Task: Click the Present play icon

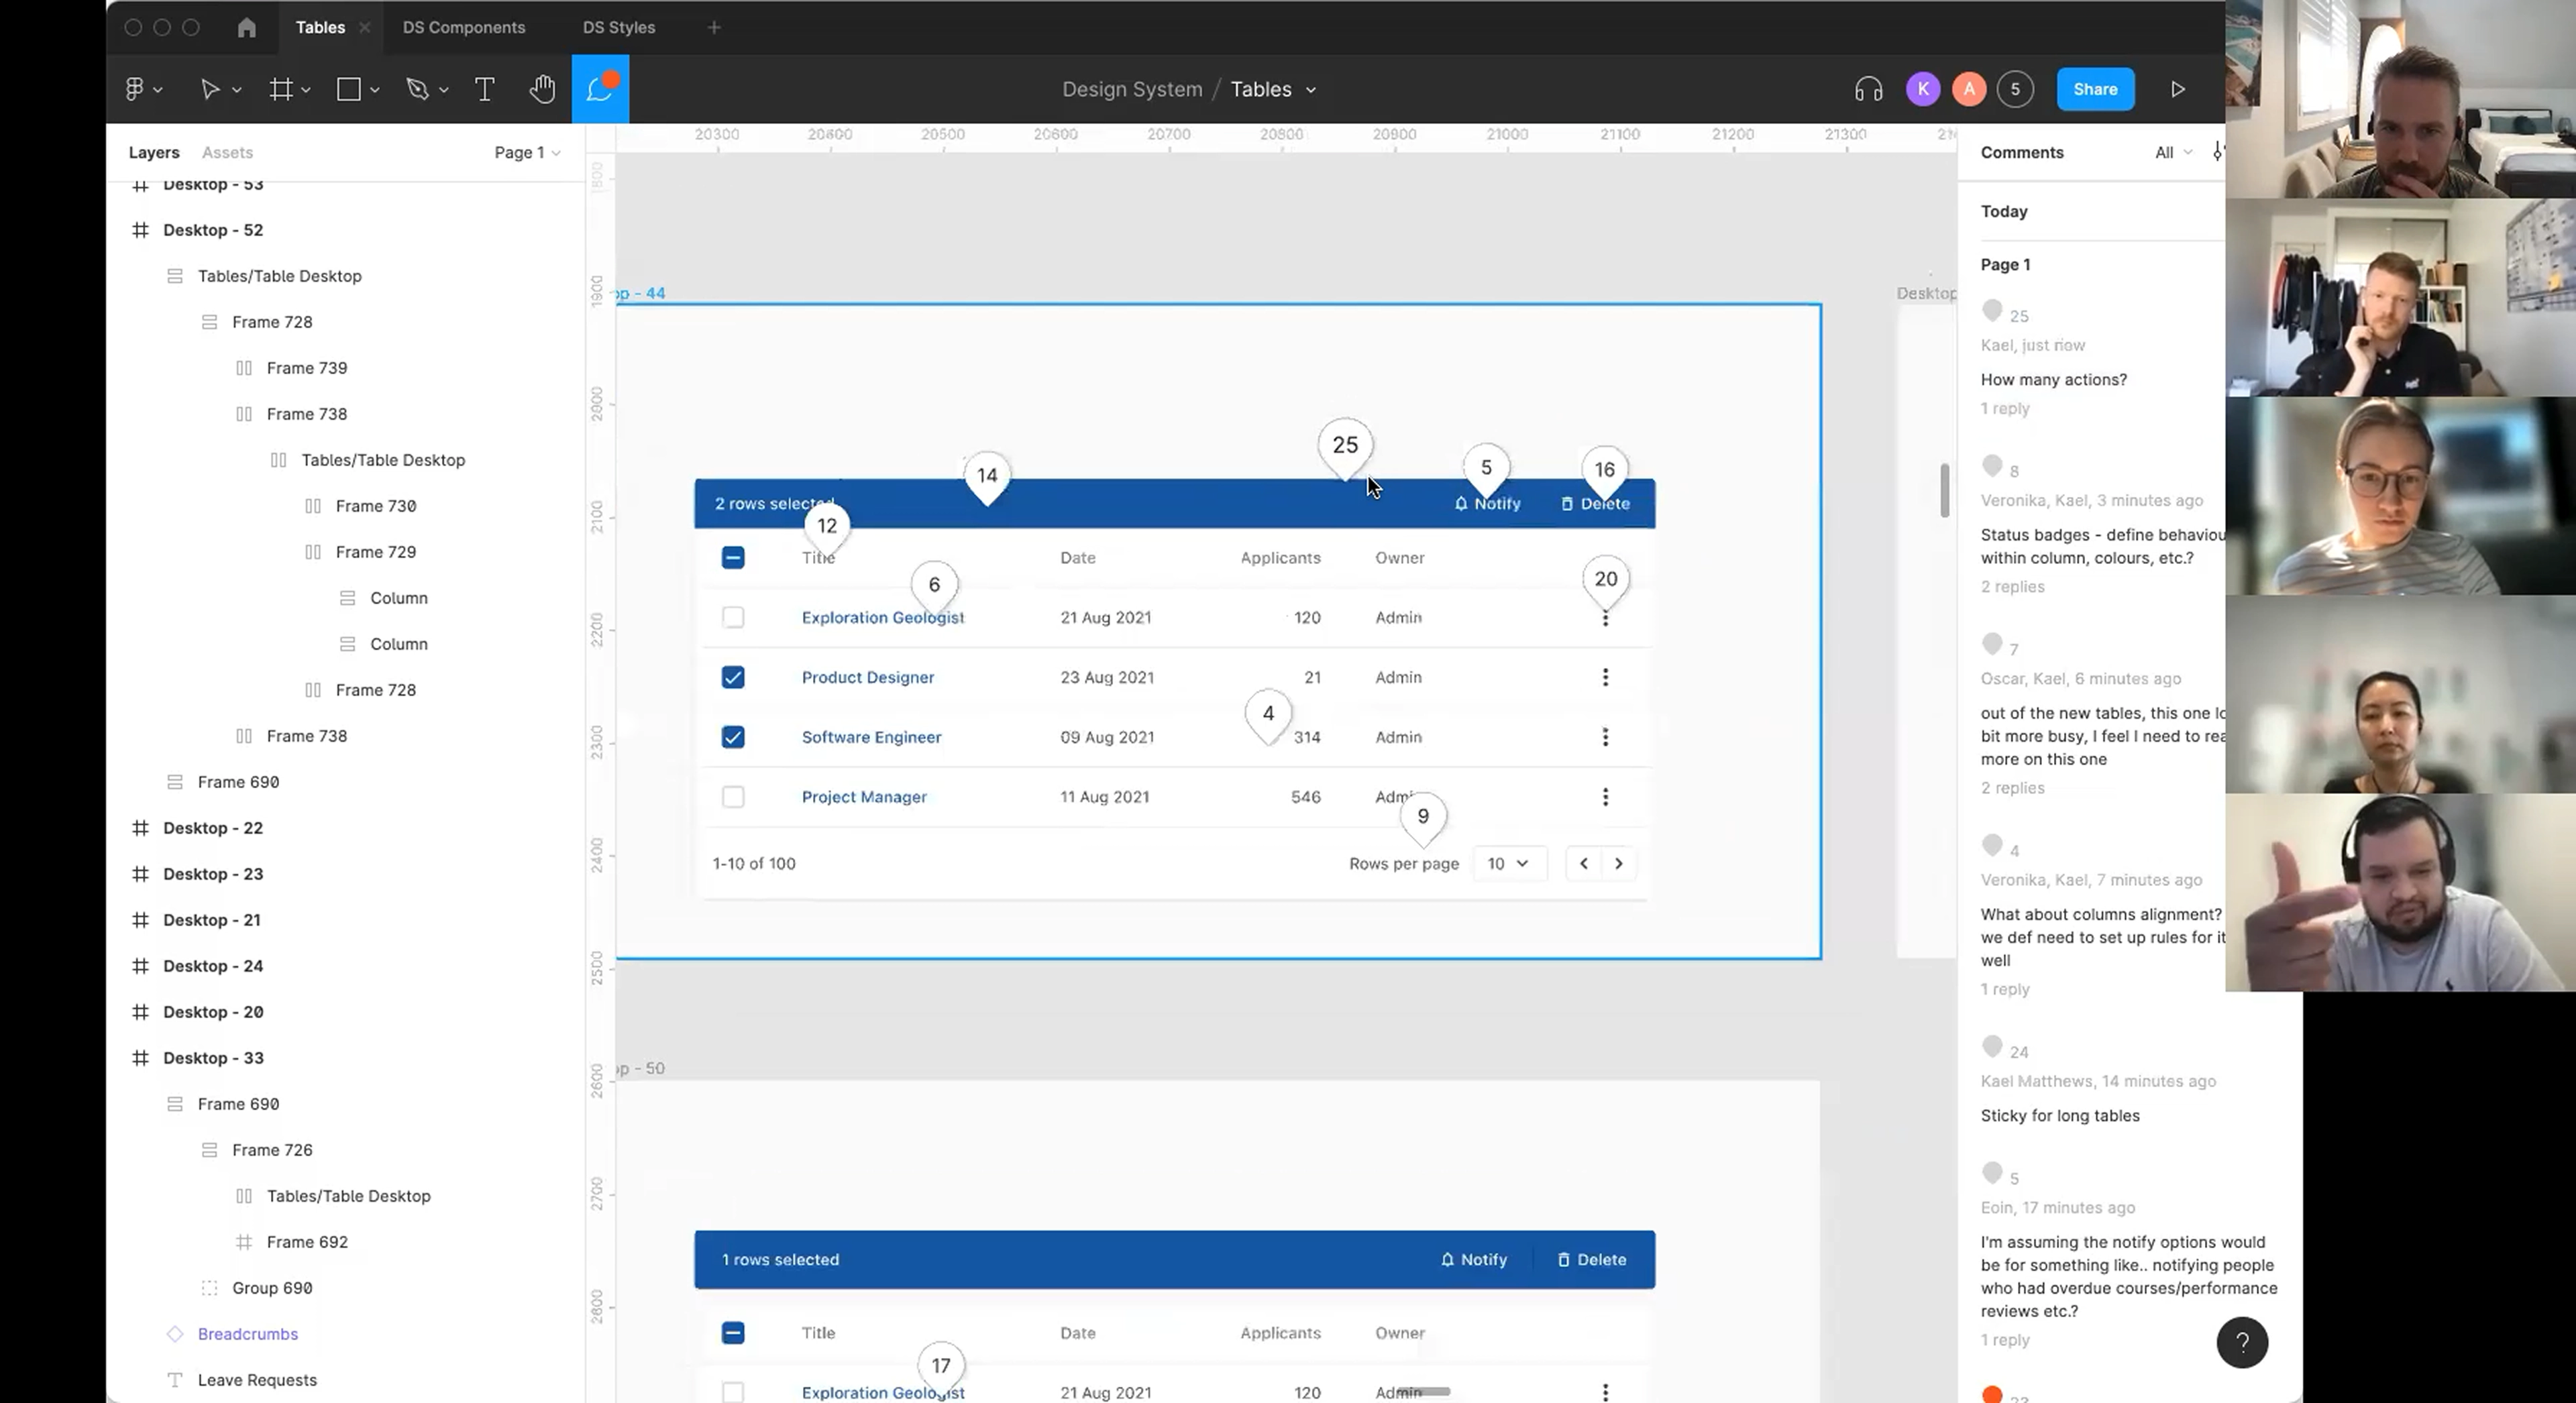Action: (x=2178, y=89)
